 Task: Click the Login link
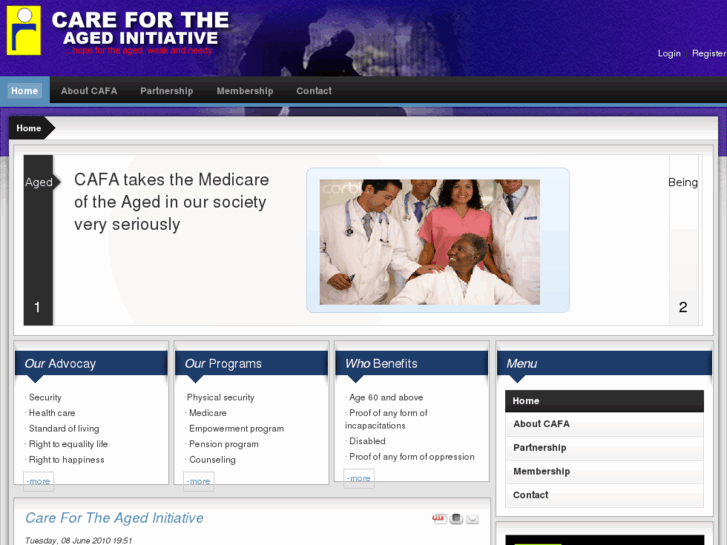click(669, 54)
